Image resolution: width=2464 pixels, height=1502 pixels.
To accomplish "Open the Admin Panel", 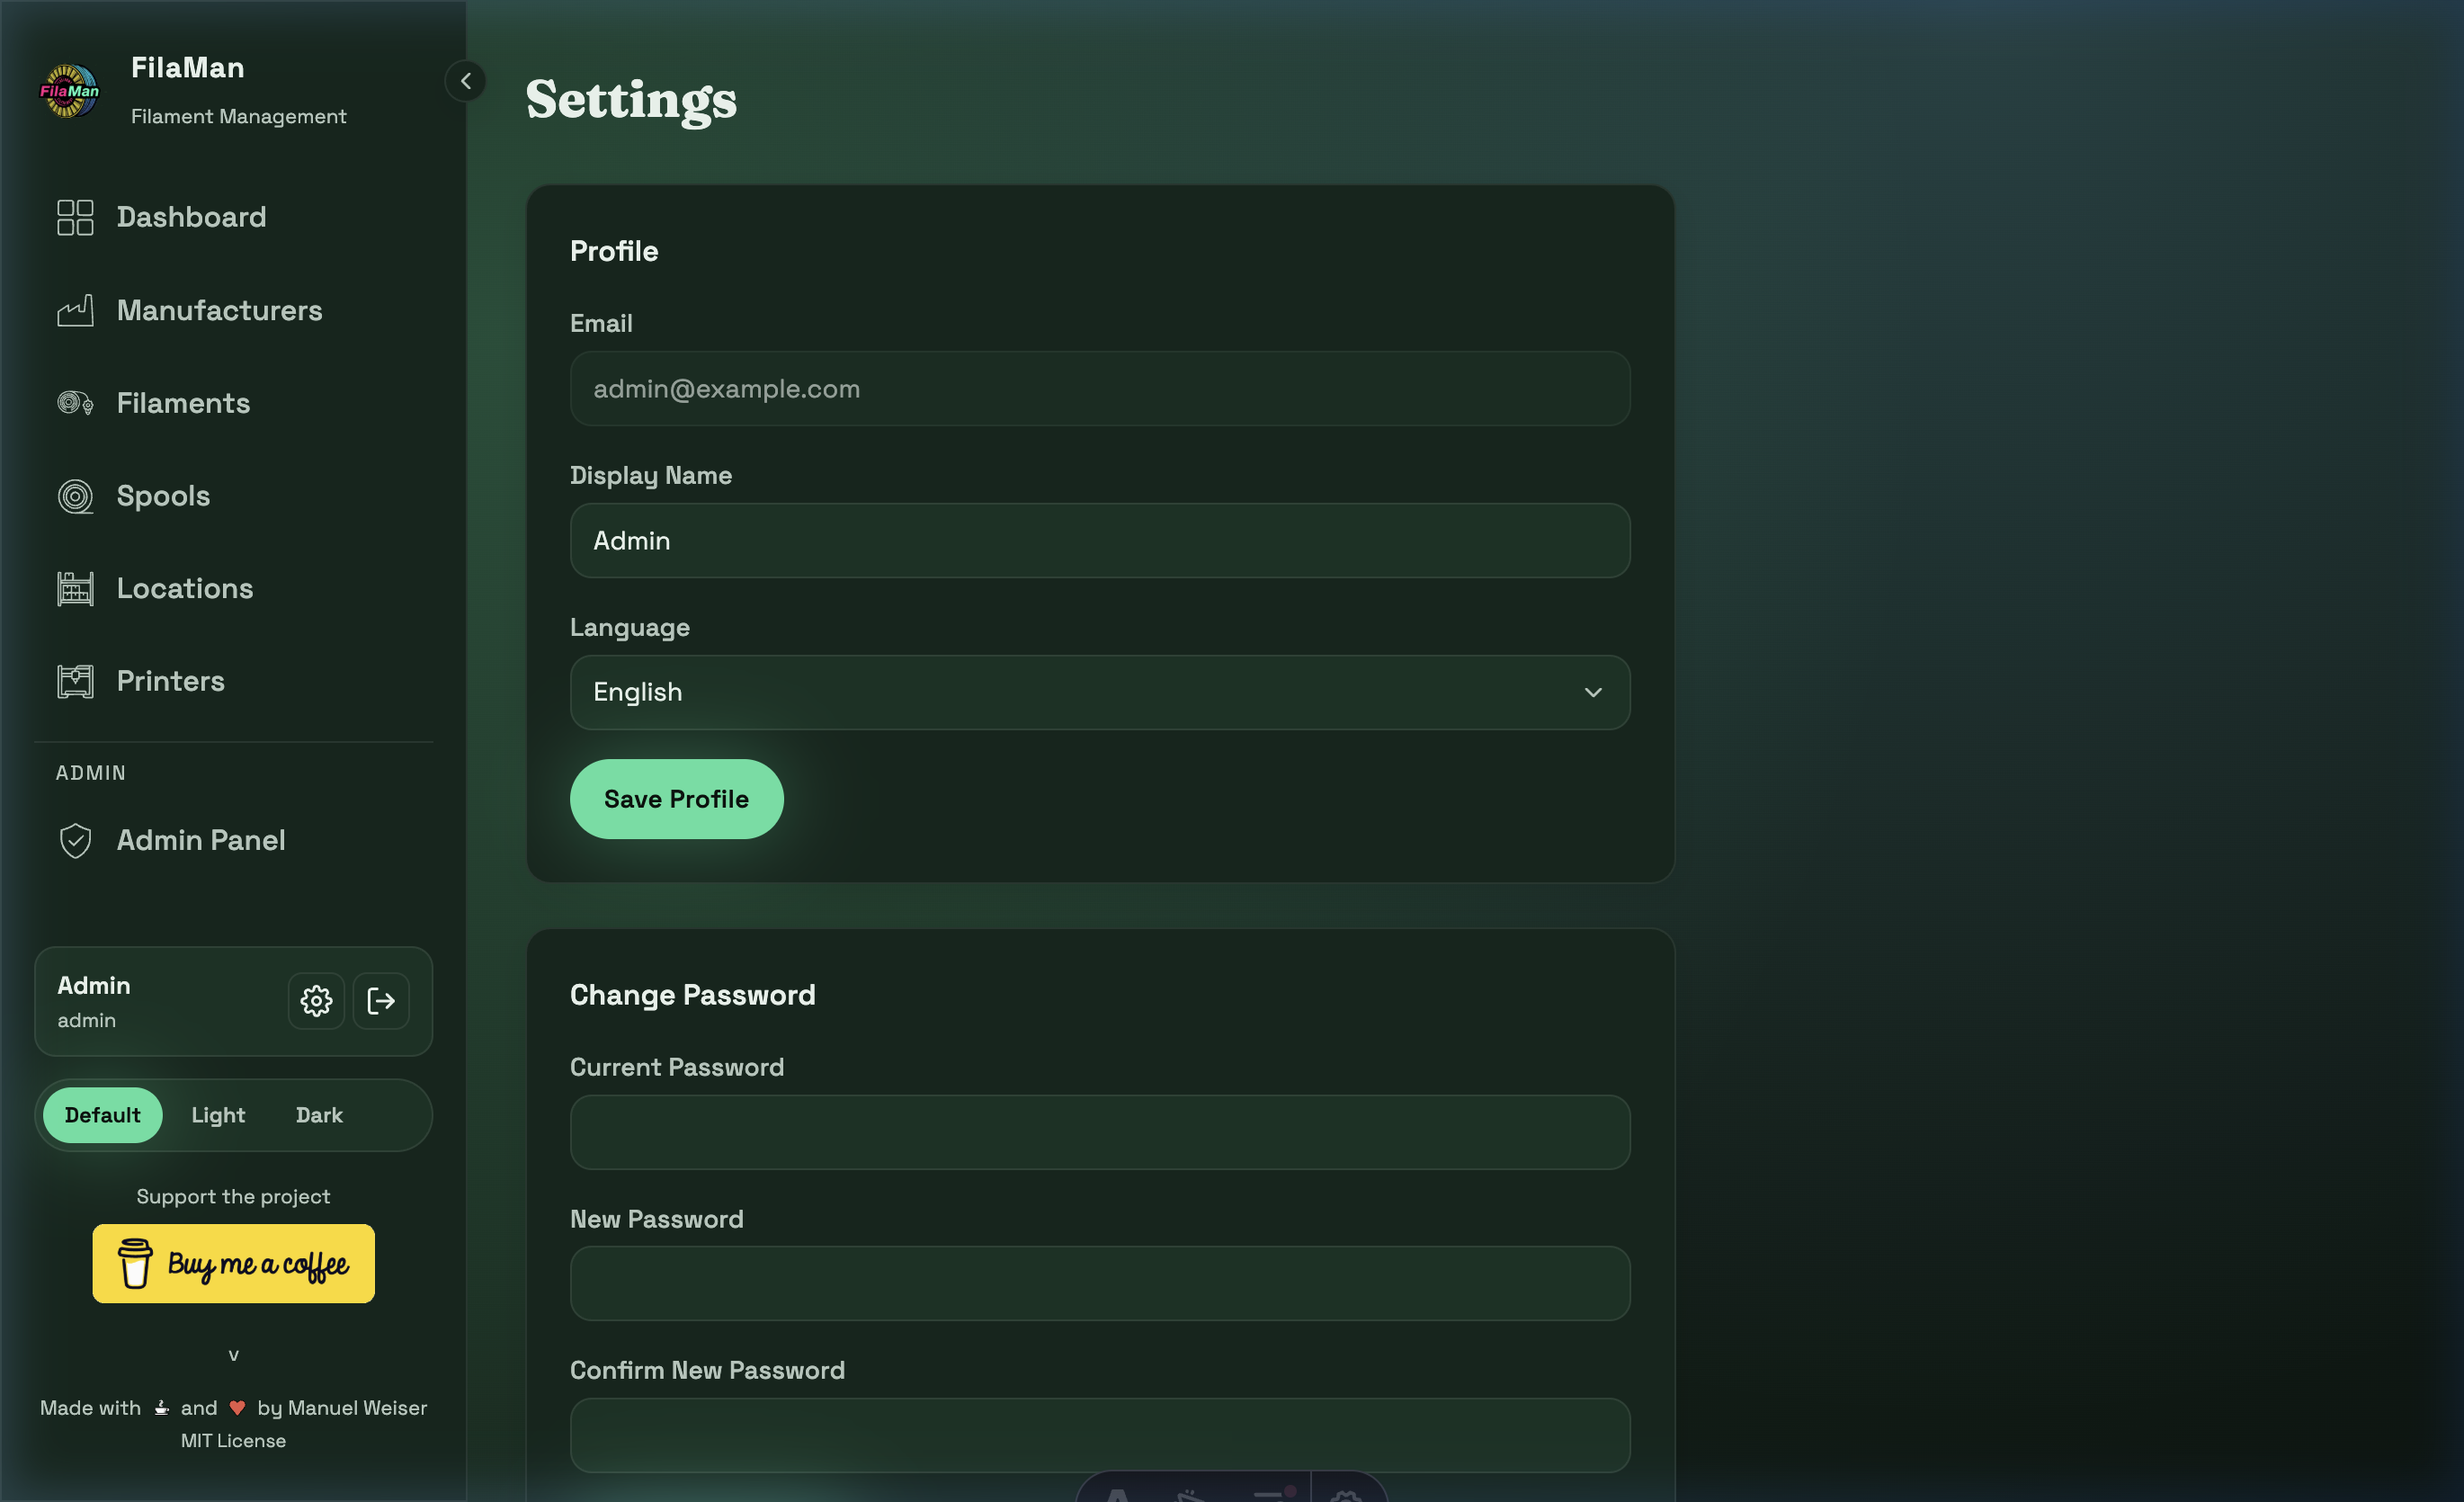I will pos(201,840).
